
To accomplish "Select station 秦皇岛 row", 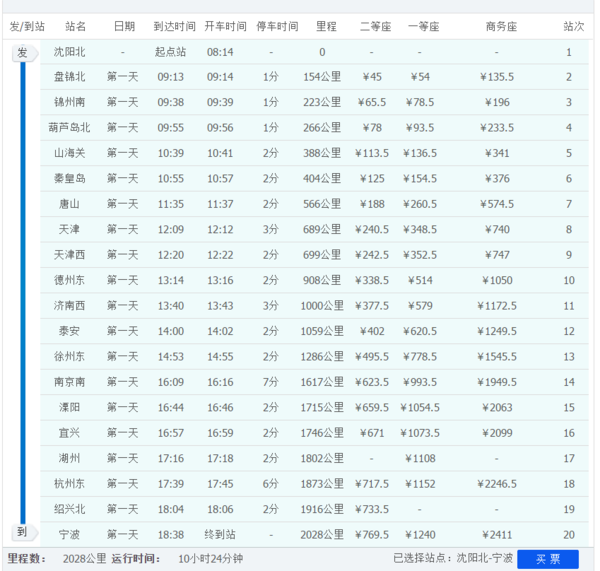I will (314, 179).
